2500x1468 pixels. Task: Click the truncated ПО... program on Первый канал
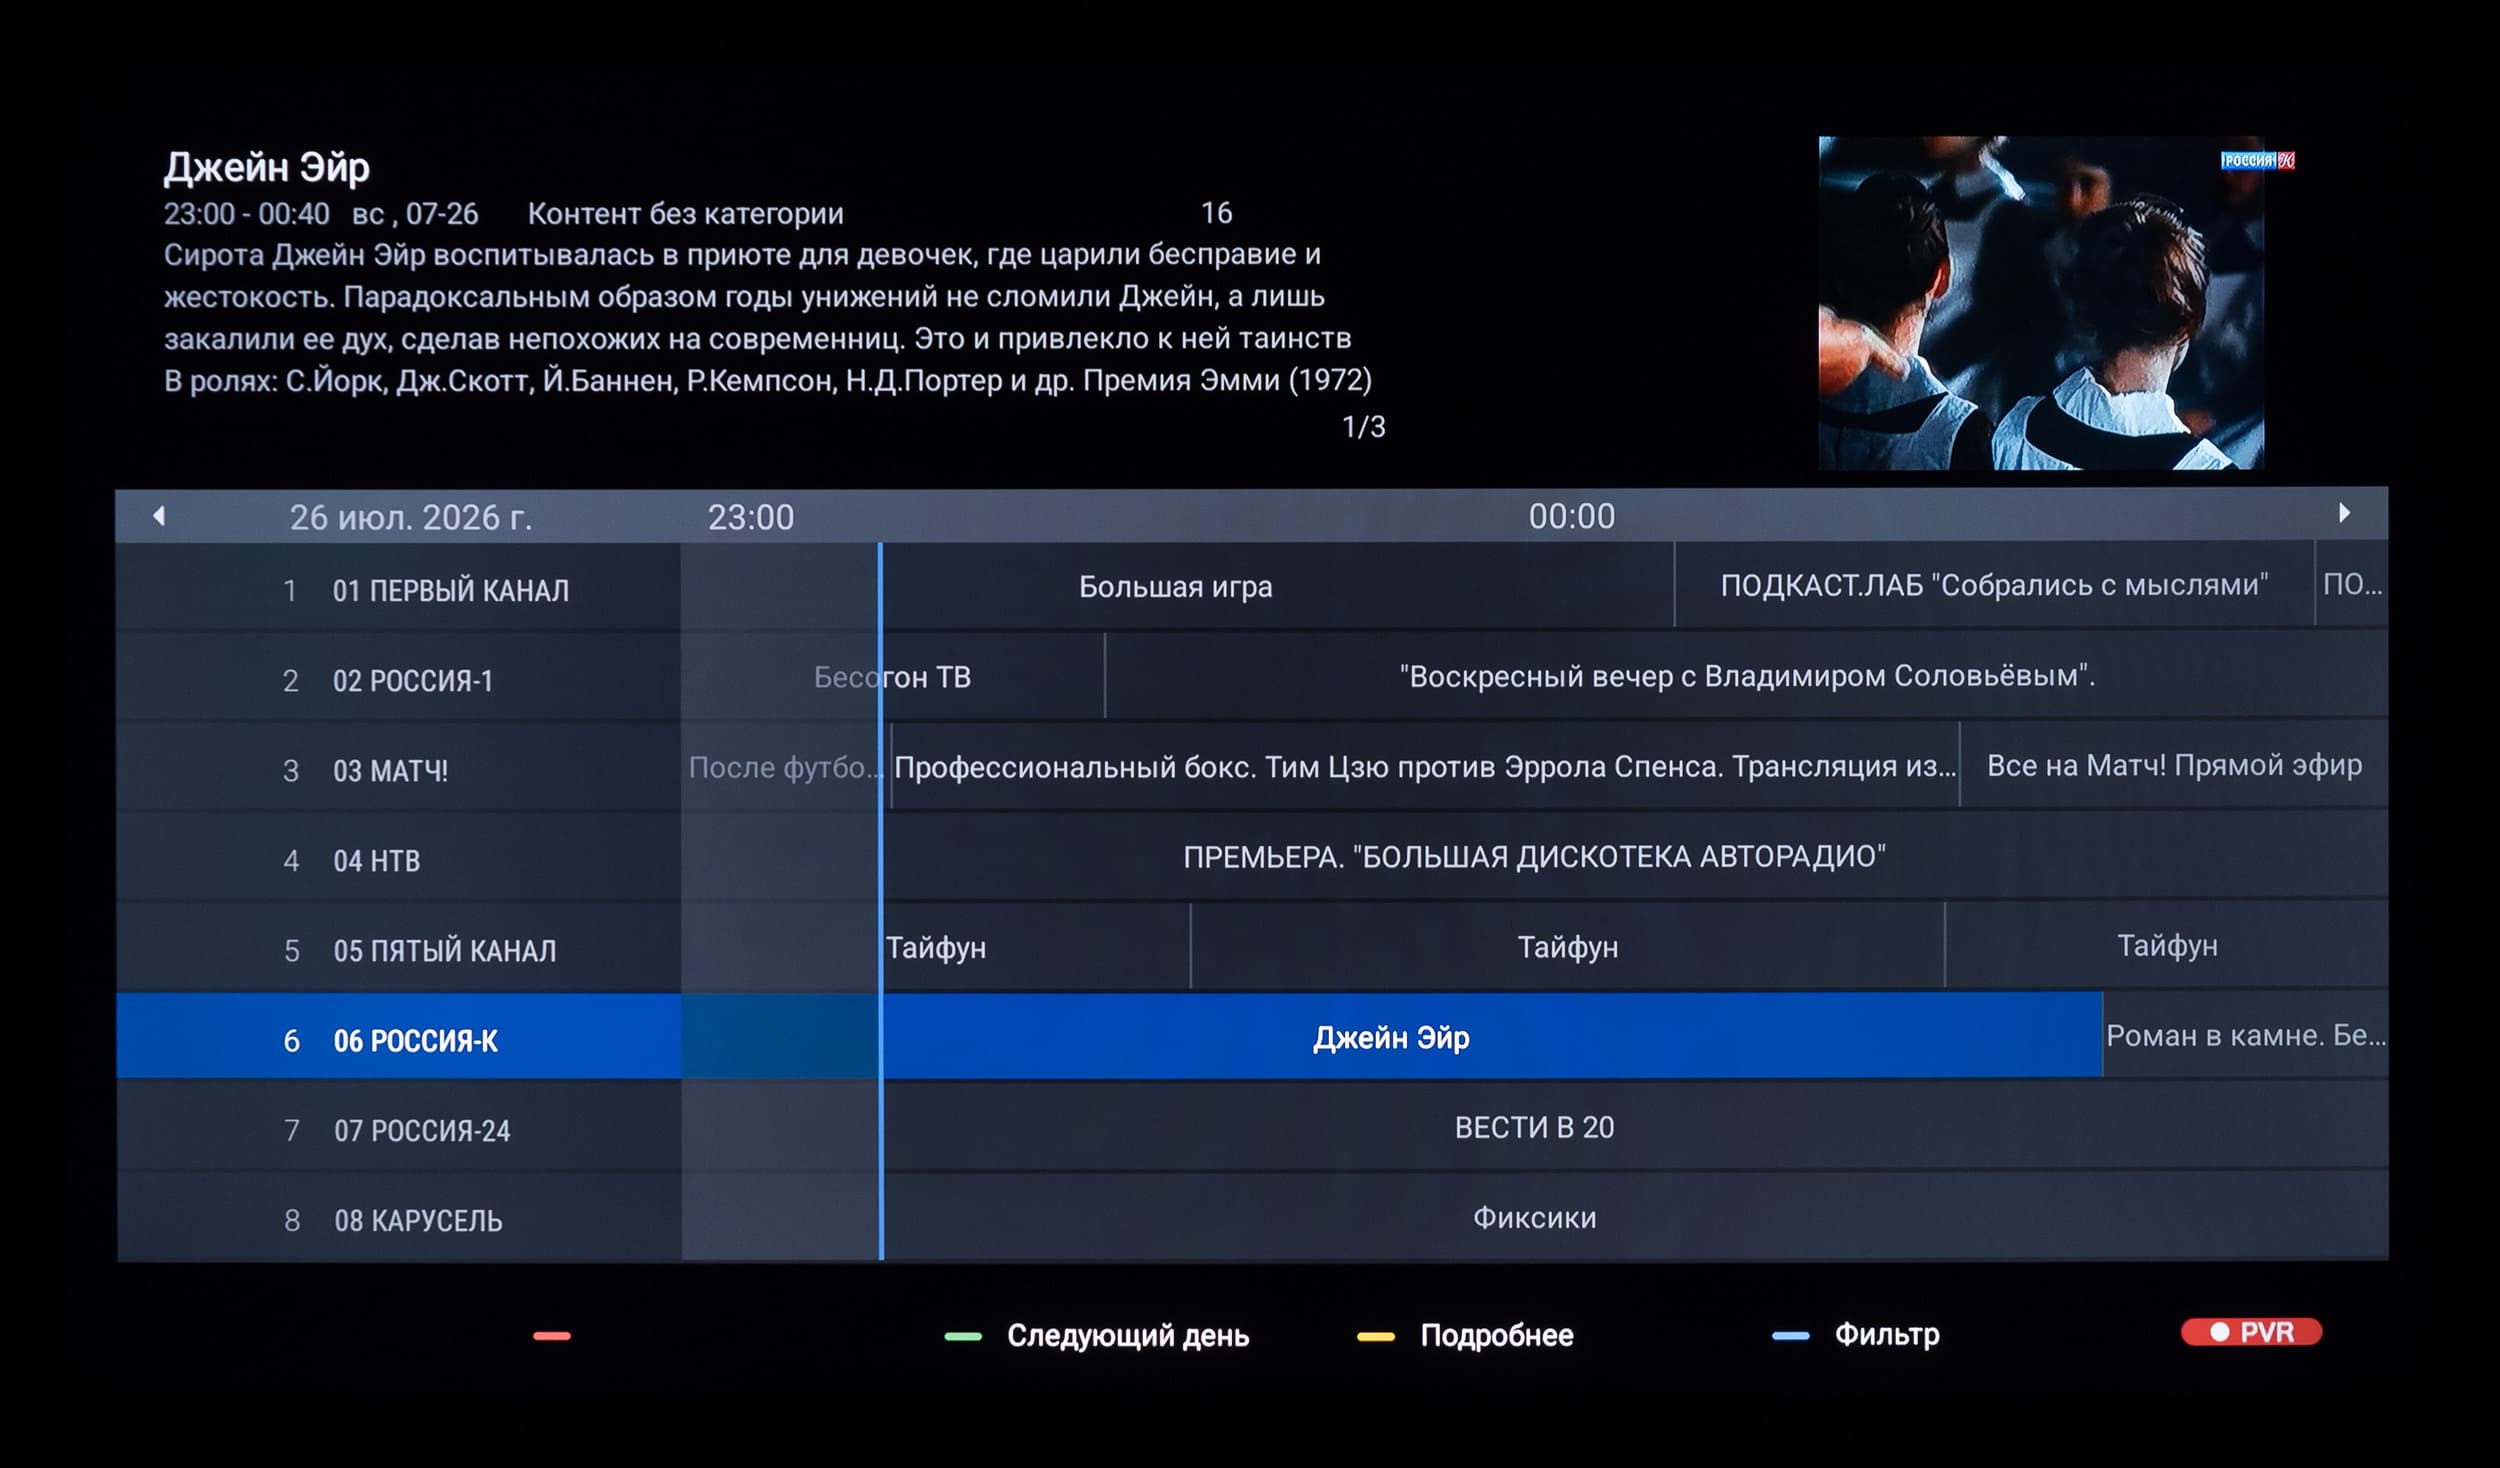[2352, 584]
